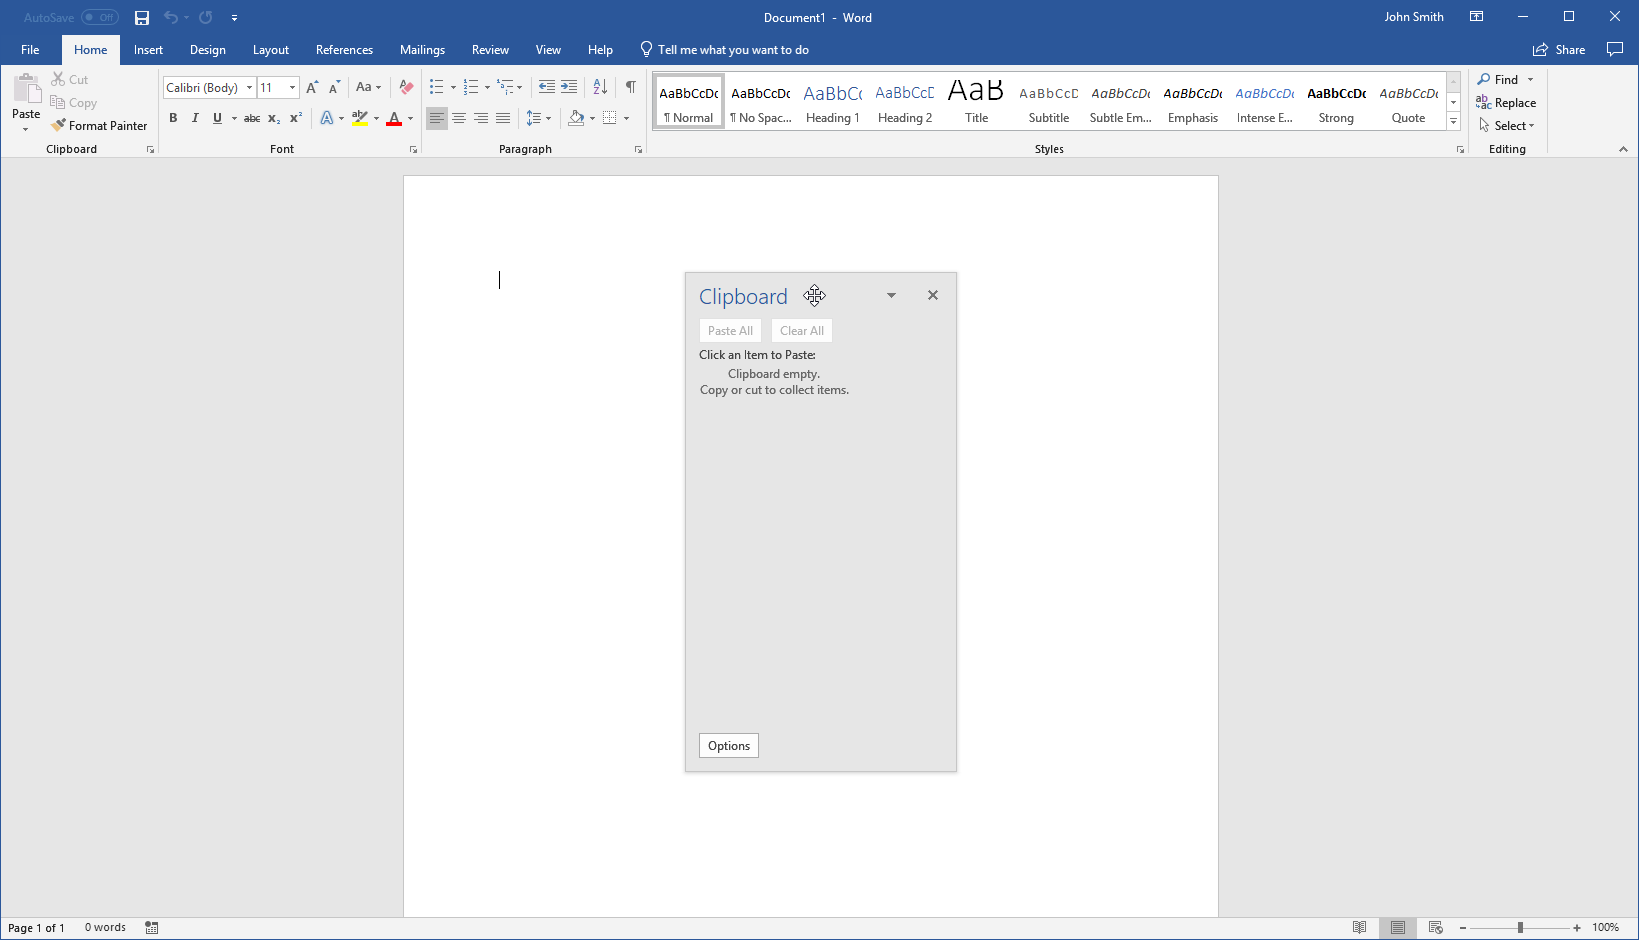Apply the Heading 1 style

tap(833, 102)
